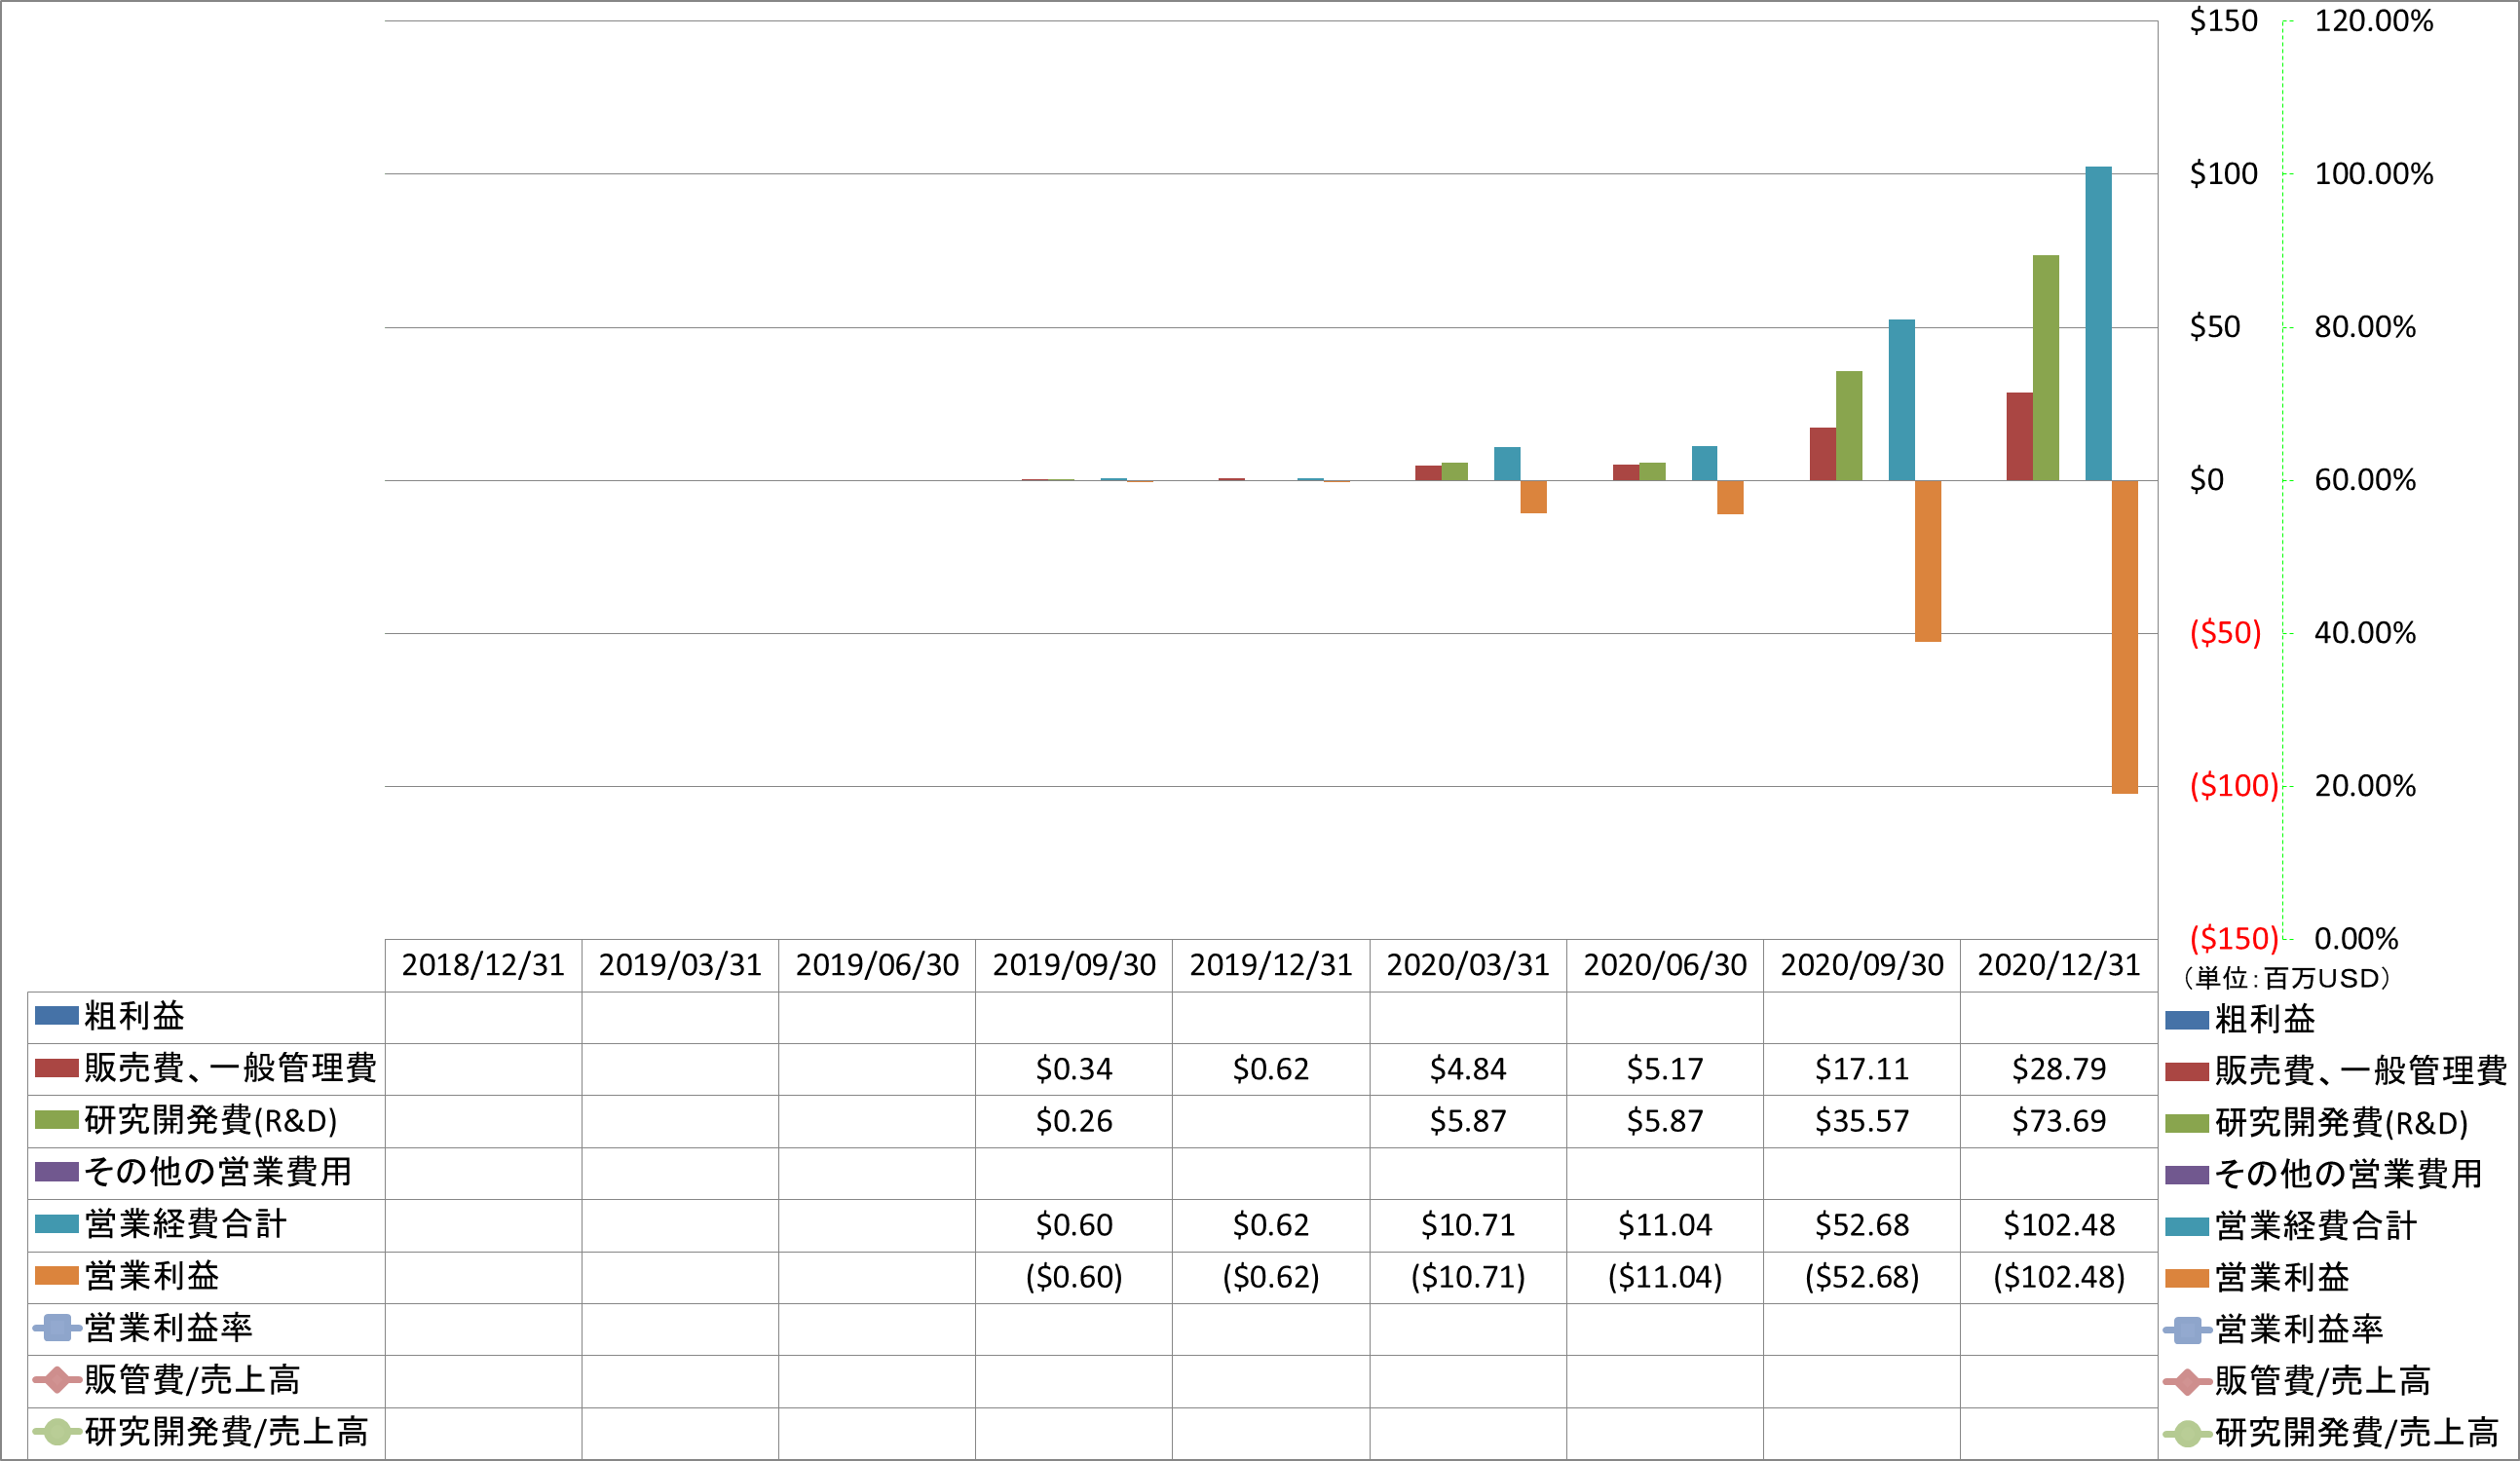Click the $150 axis label
This screenshot has width=2520, height=1461.
coord(2223,21)
